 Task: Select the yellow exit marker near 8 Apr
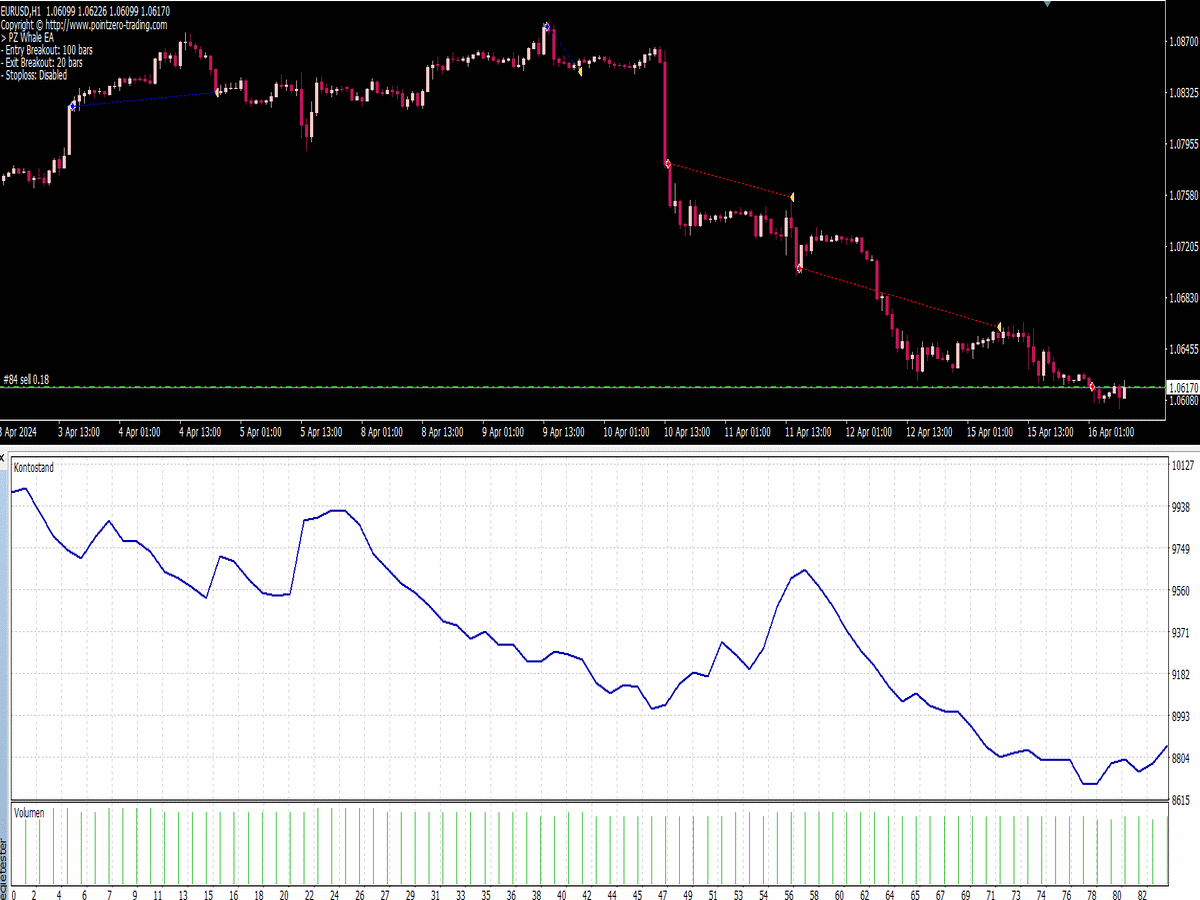pos(578,70)
